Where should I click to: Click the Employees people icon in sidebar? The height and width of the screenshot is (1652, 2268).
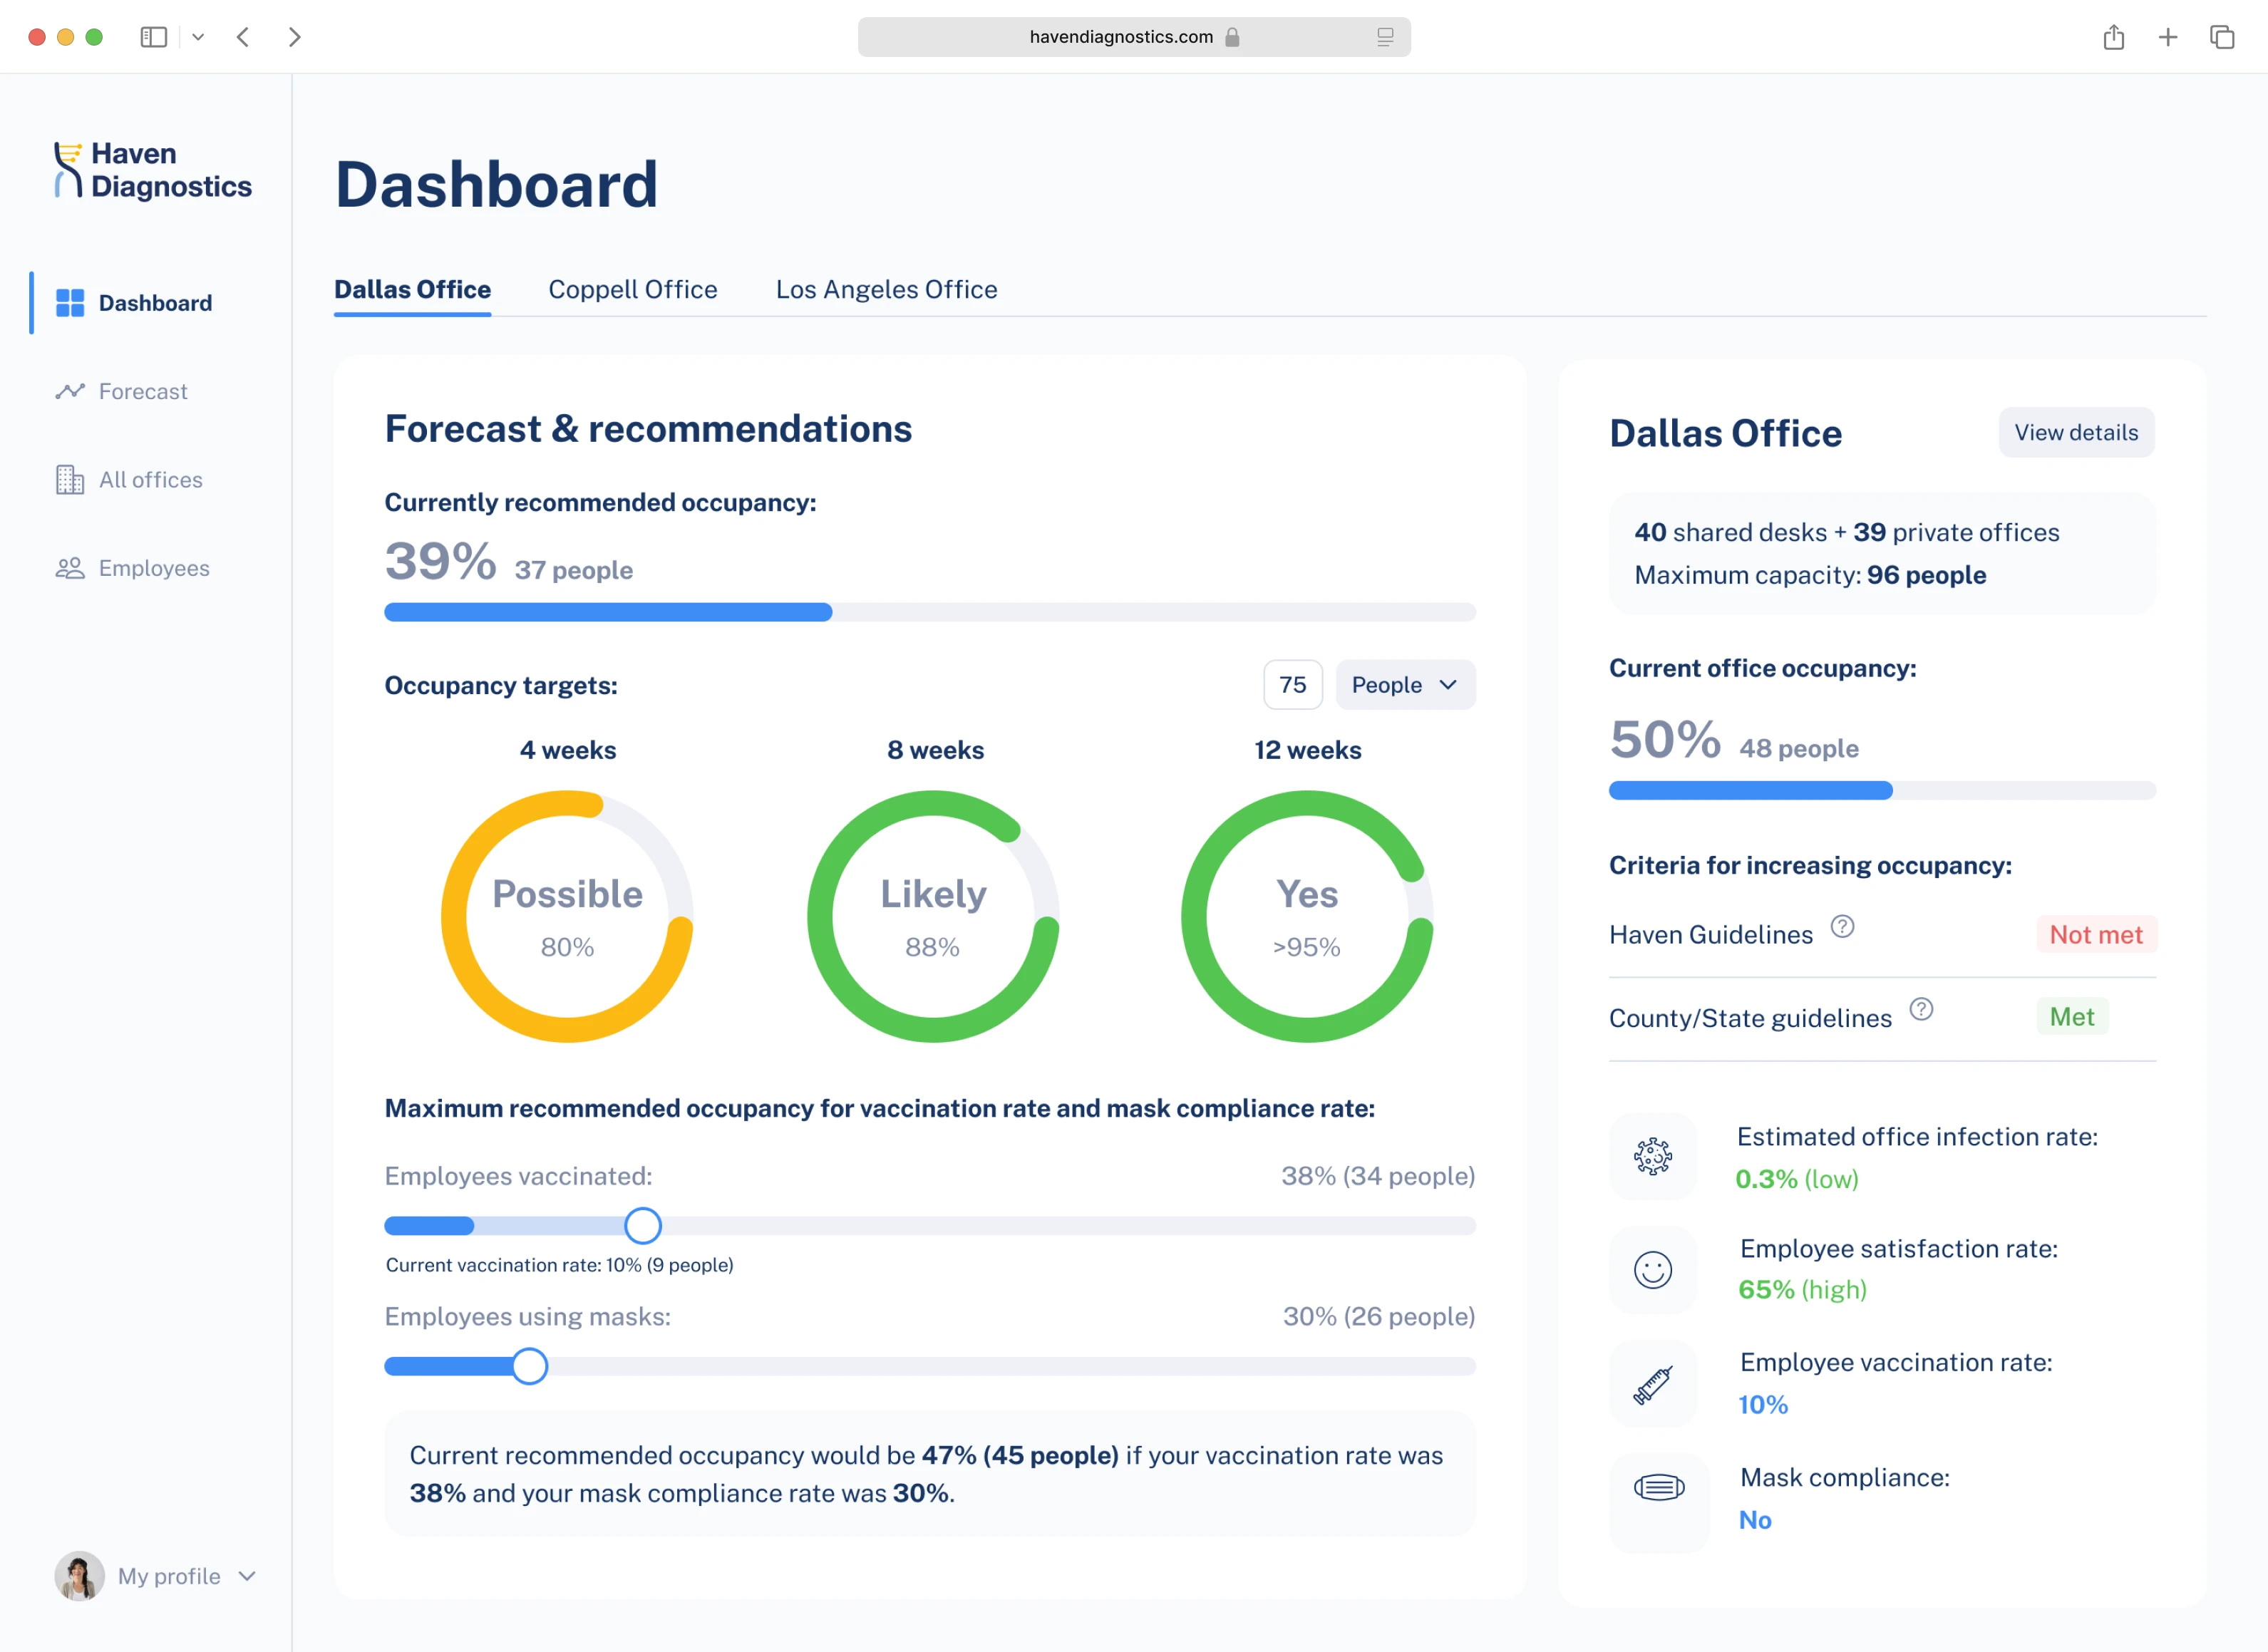[69, 568]
